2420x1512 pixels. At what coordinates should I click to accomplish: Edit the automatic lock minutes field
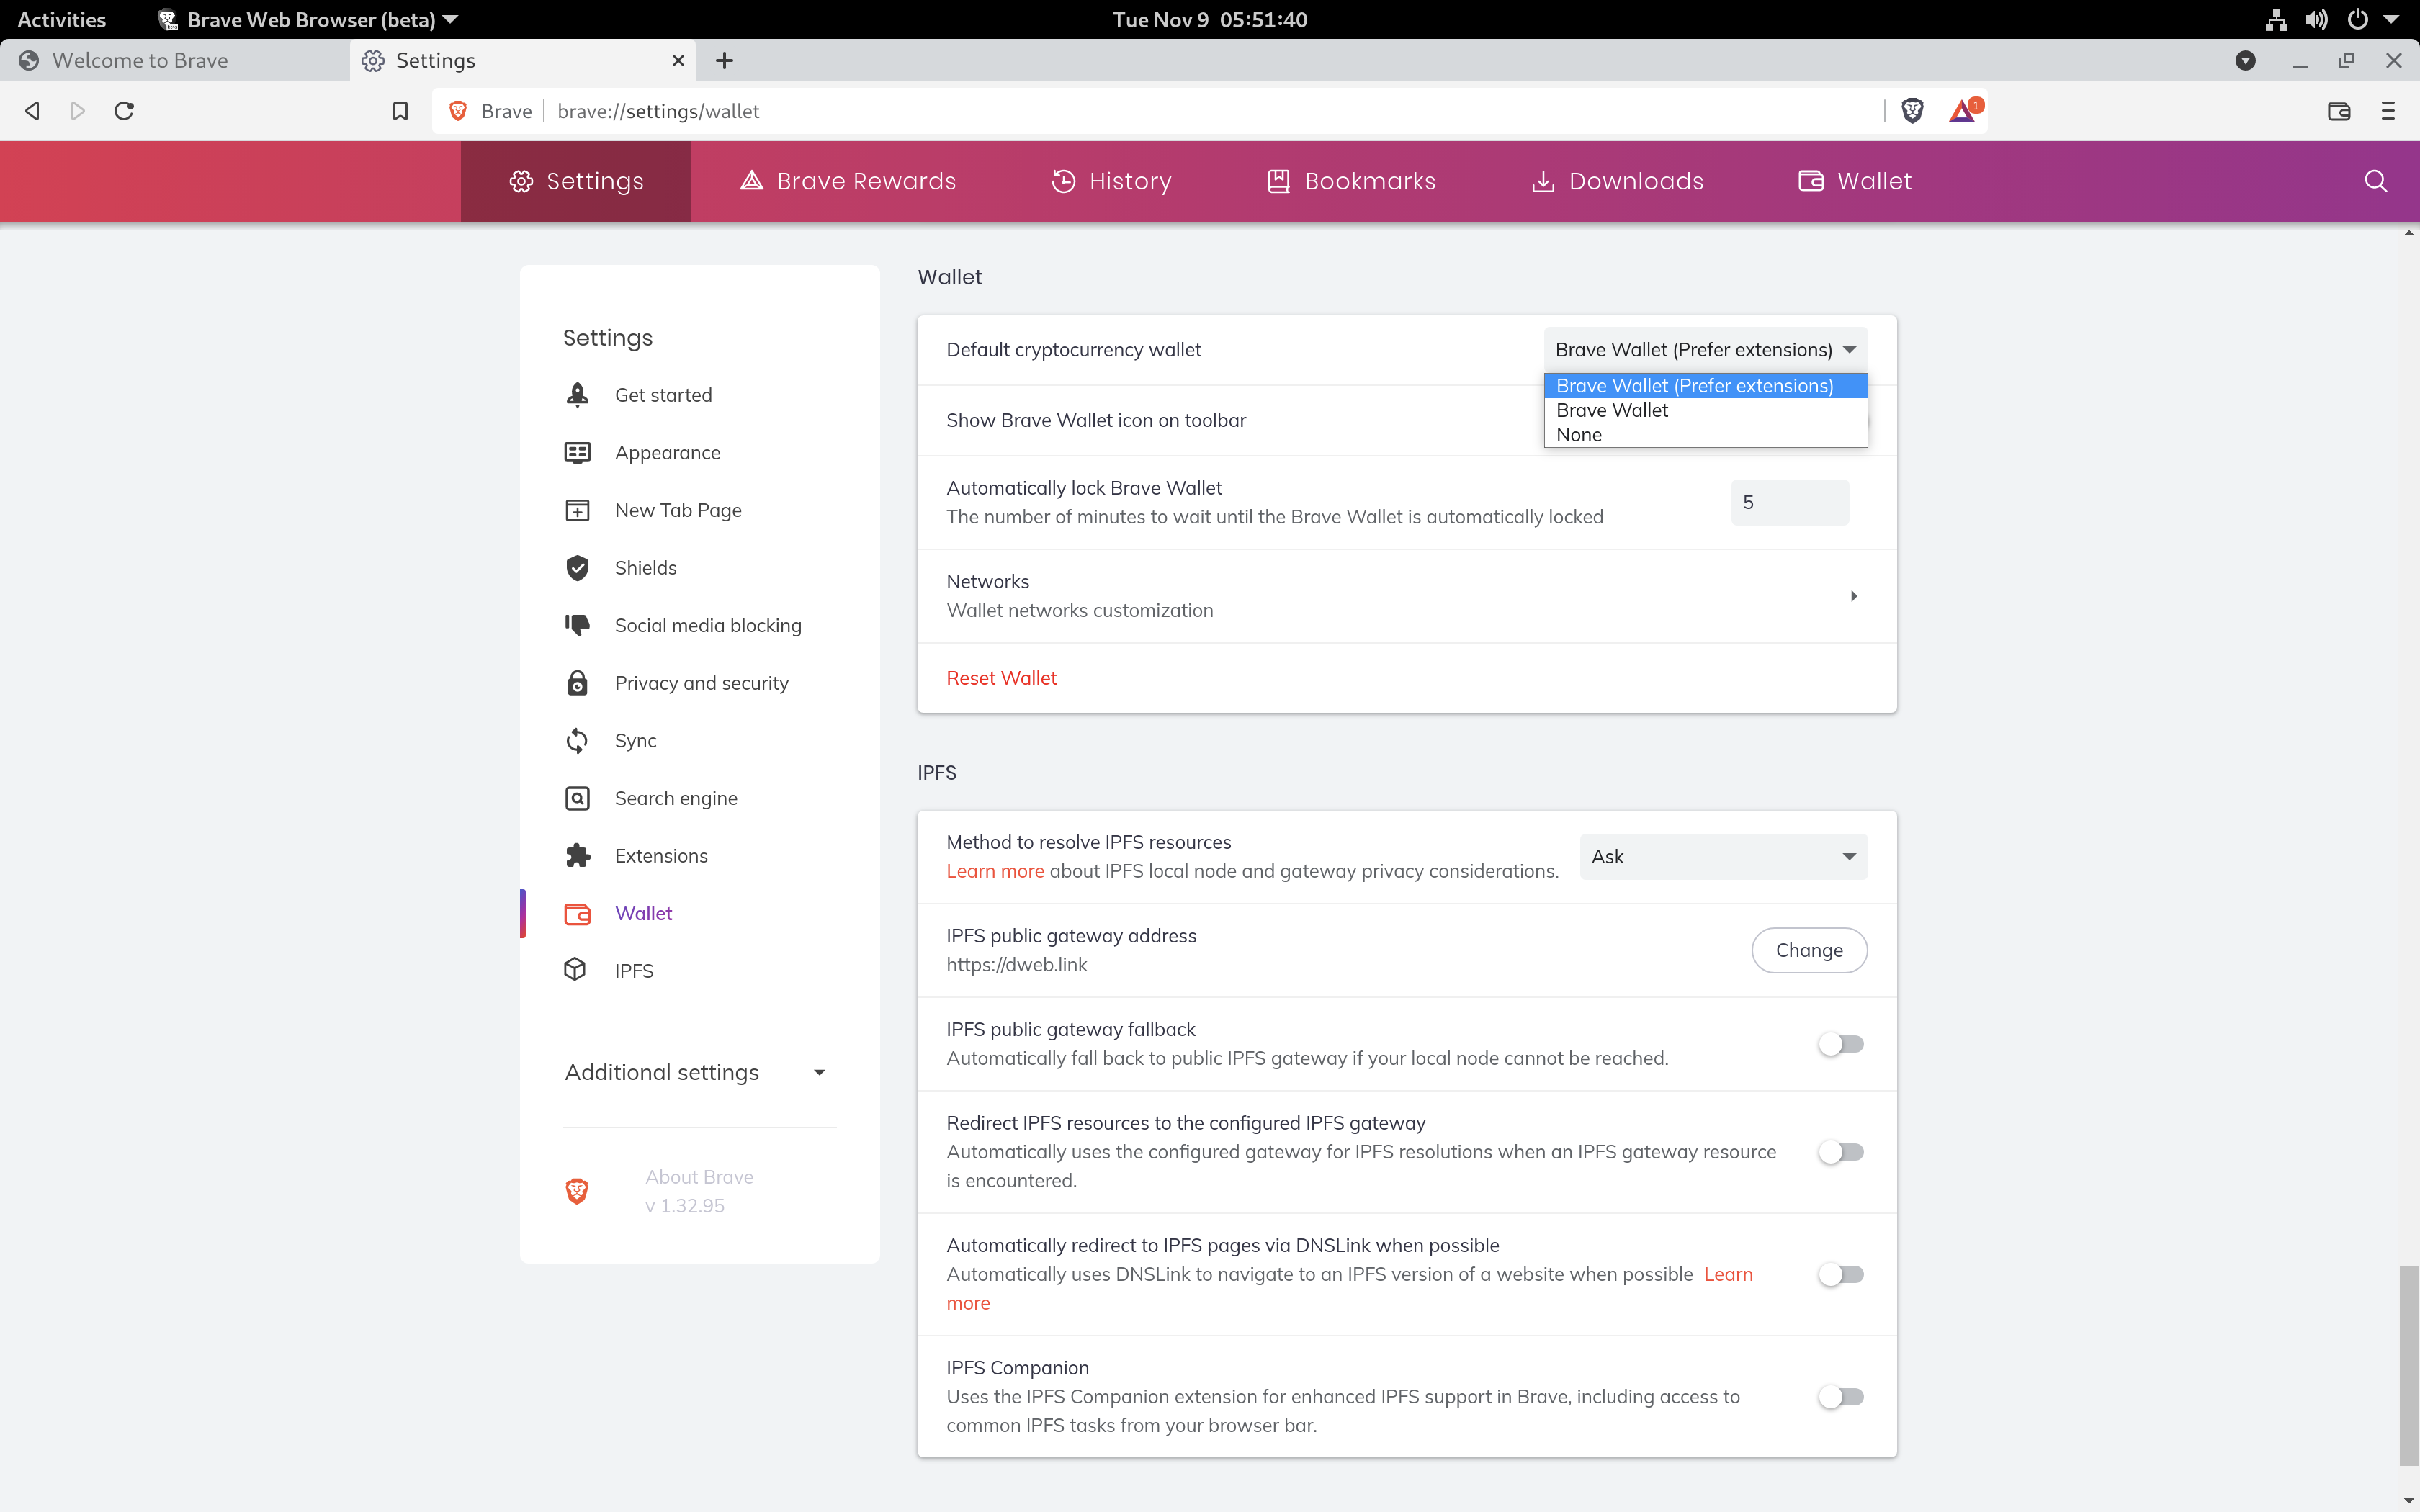1788,502
